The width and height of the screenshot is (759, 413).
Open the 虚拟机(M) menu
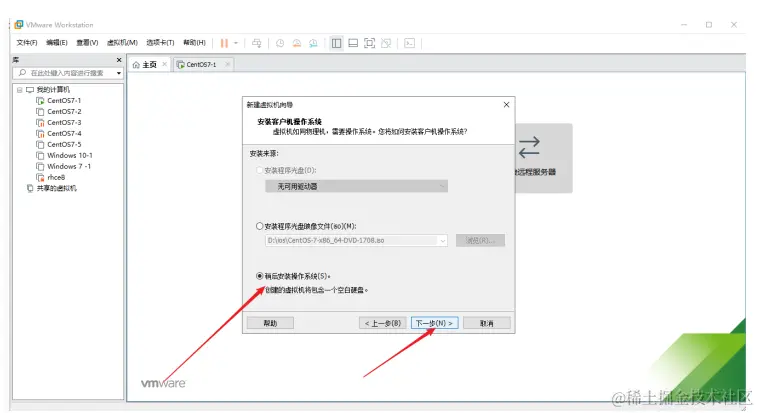coord(122,43)
